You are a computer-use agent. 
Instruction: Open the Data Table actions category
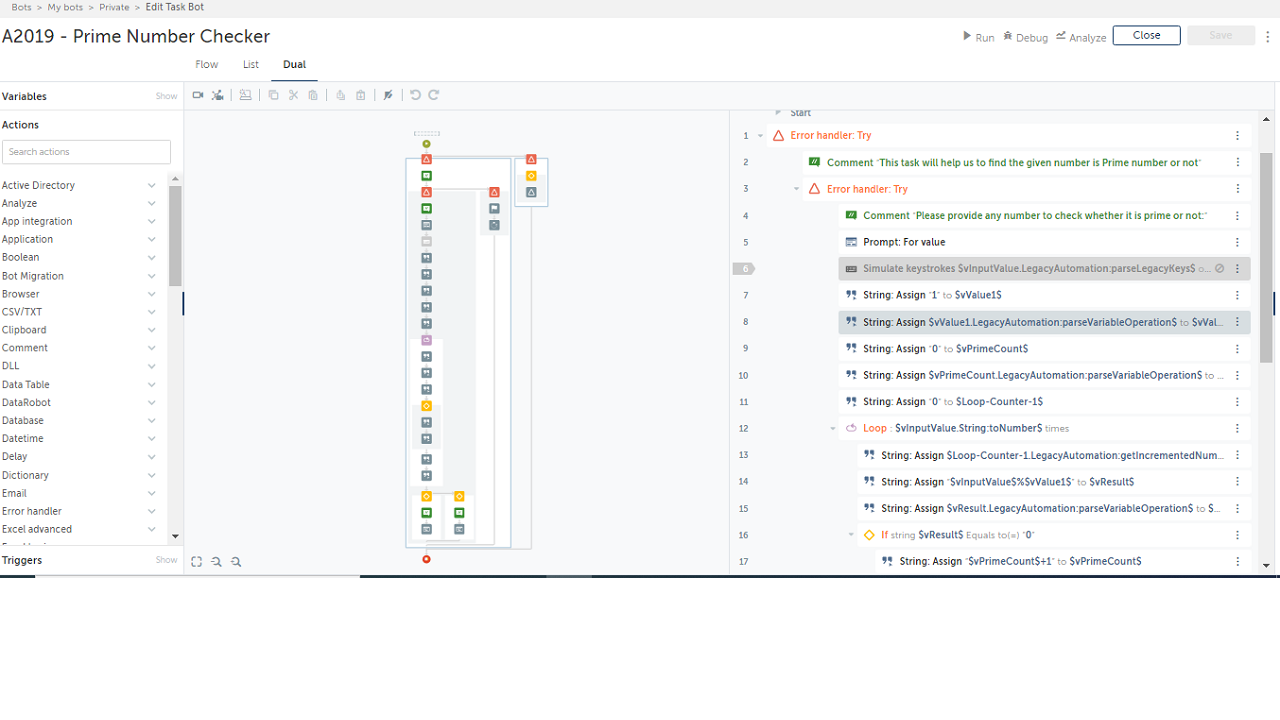[x=79, y=385]
